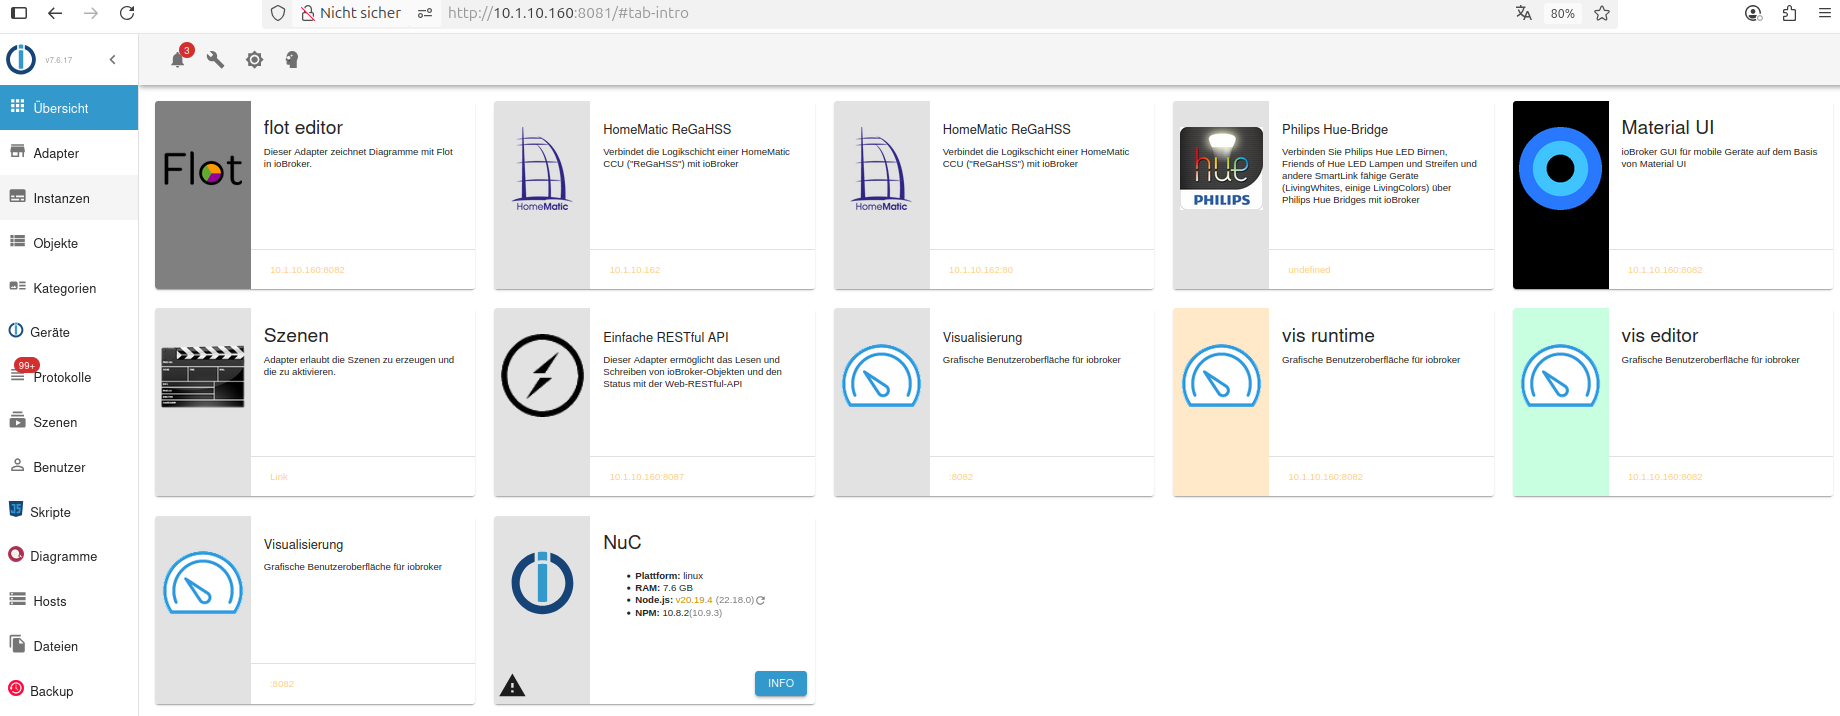Click the Node.js update refresh icon
Image resolution: width=1840 pixels, height=716 pixels.
pyautogui.click(x=760, y=601)
